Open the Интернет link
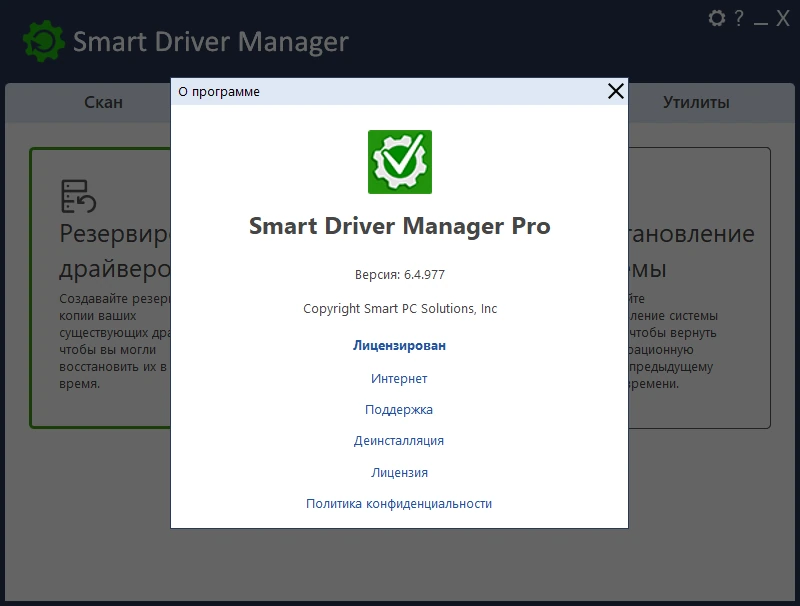The image size is (800, 606). click(399, 378)
